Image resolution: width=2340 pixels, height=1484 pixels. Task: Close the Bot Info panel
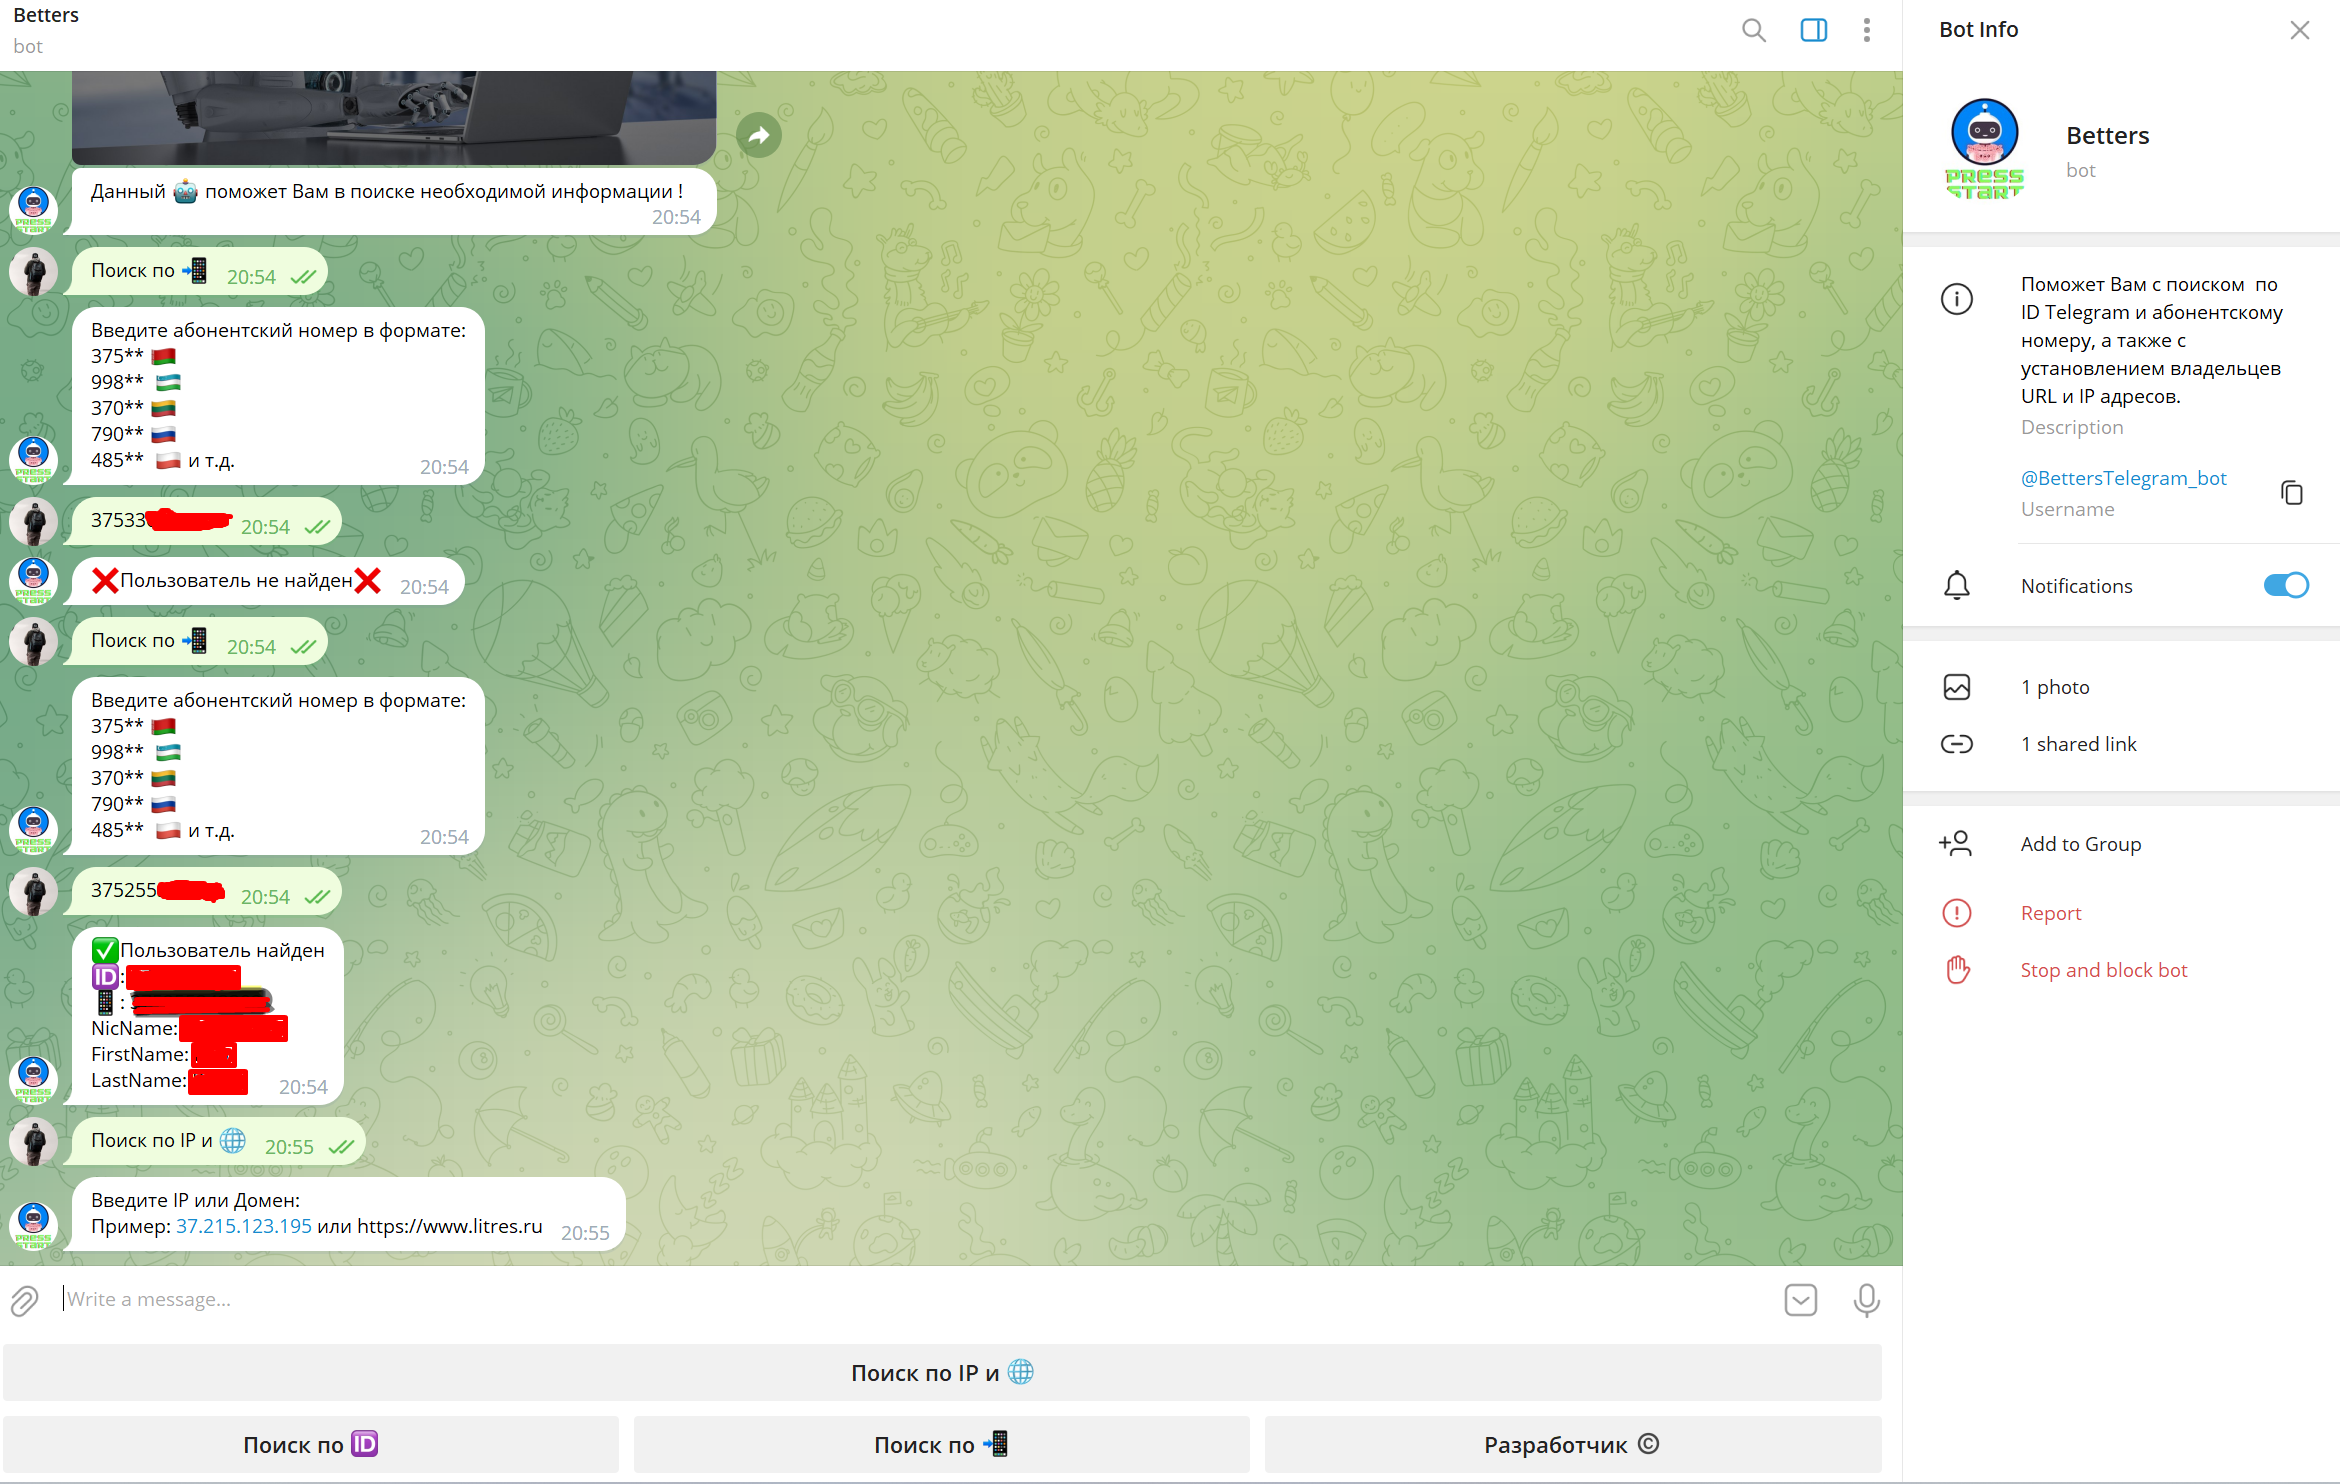coord(2299,30)
